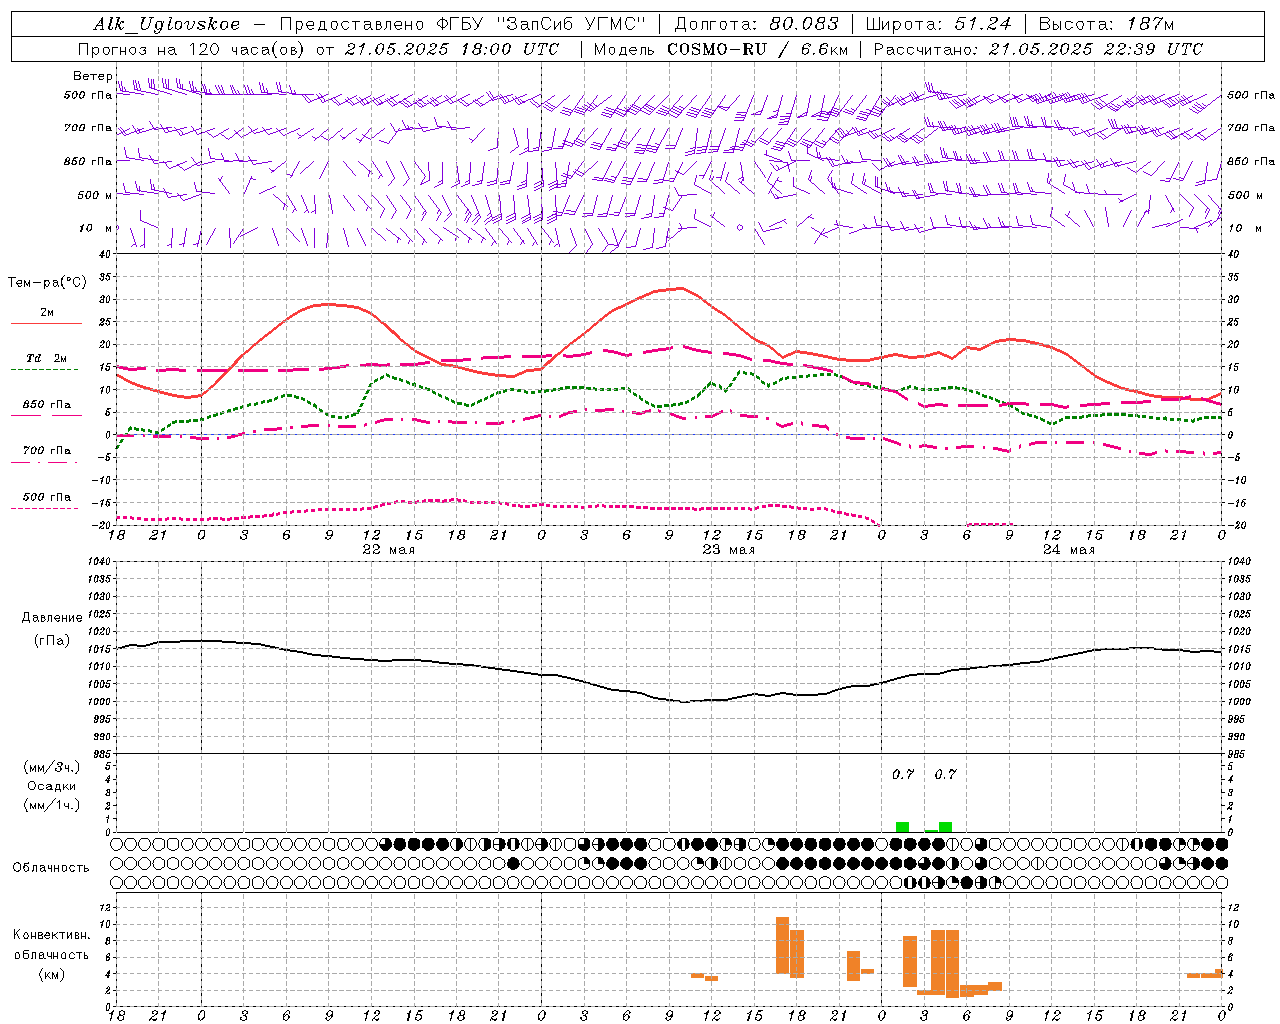Click the "2м" legend line sample
The image size is (1280, 1024).
pos(46,323)
